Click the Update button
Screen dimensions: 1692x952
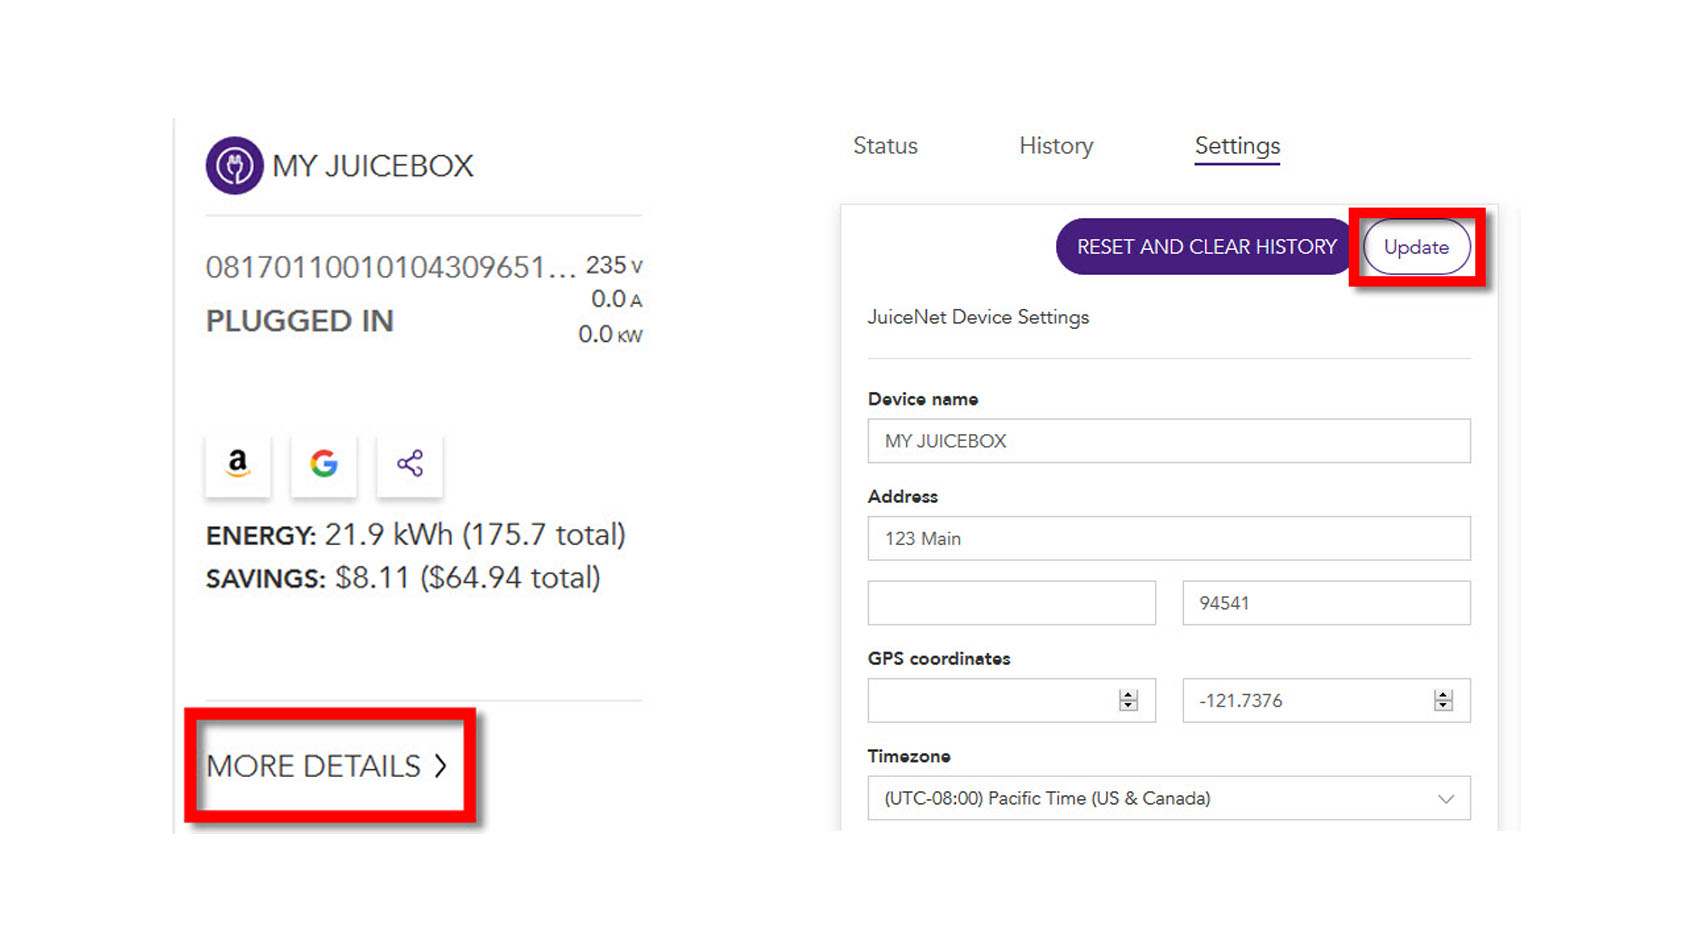(x=1416, y=247)
